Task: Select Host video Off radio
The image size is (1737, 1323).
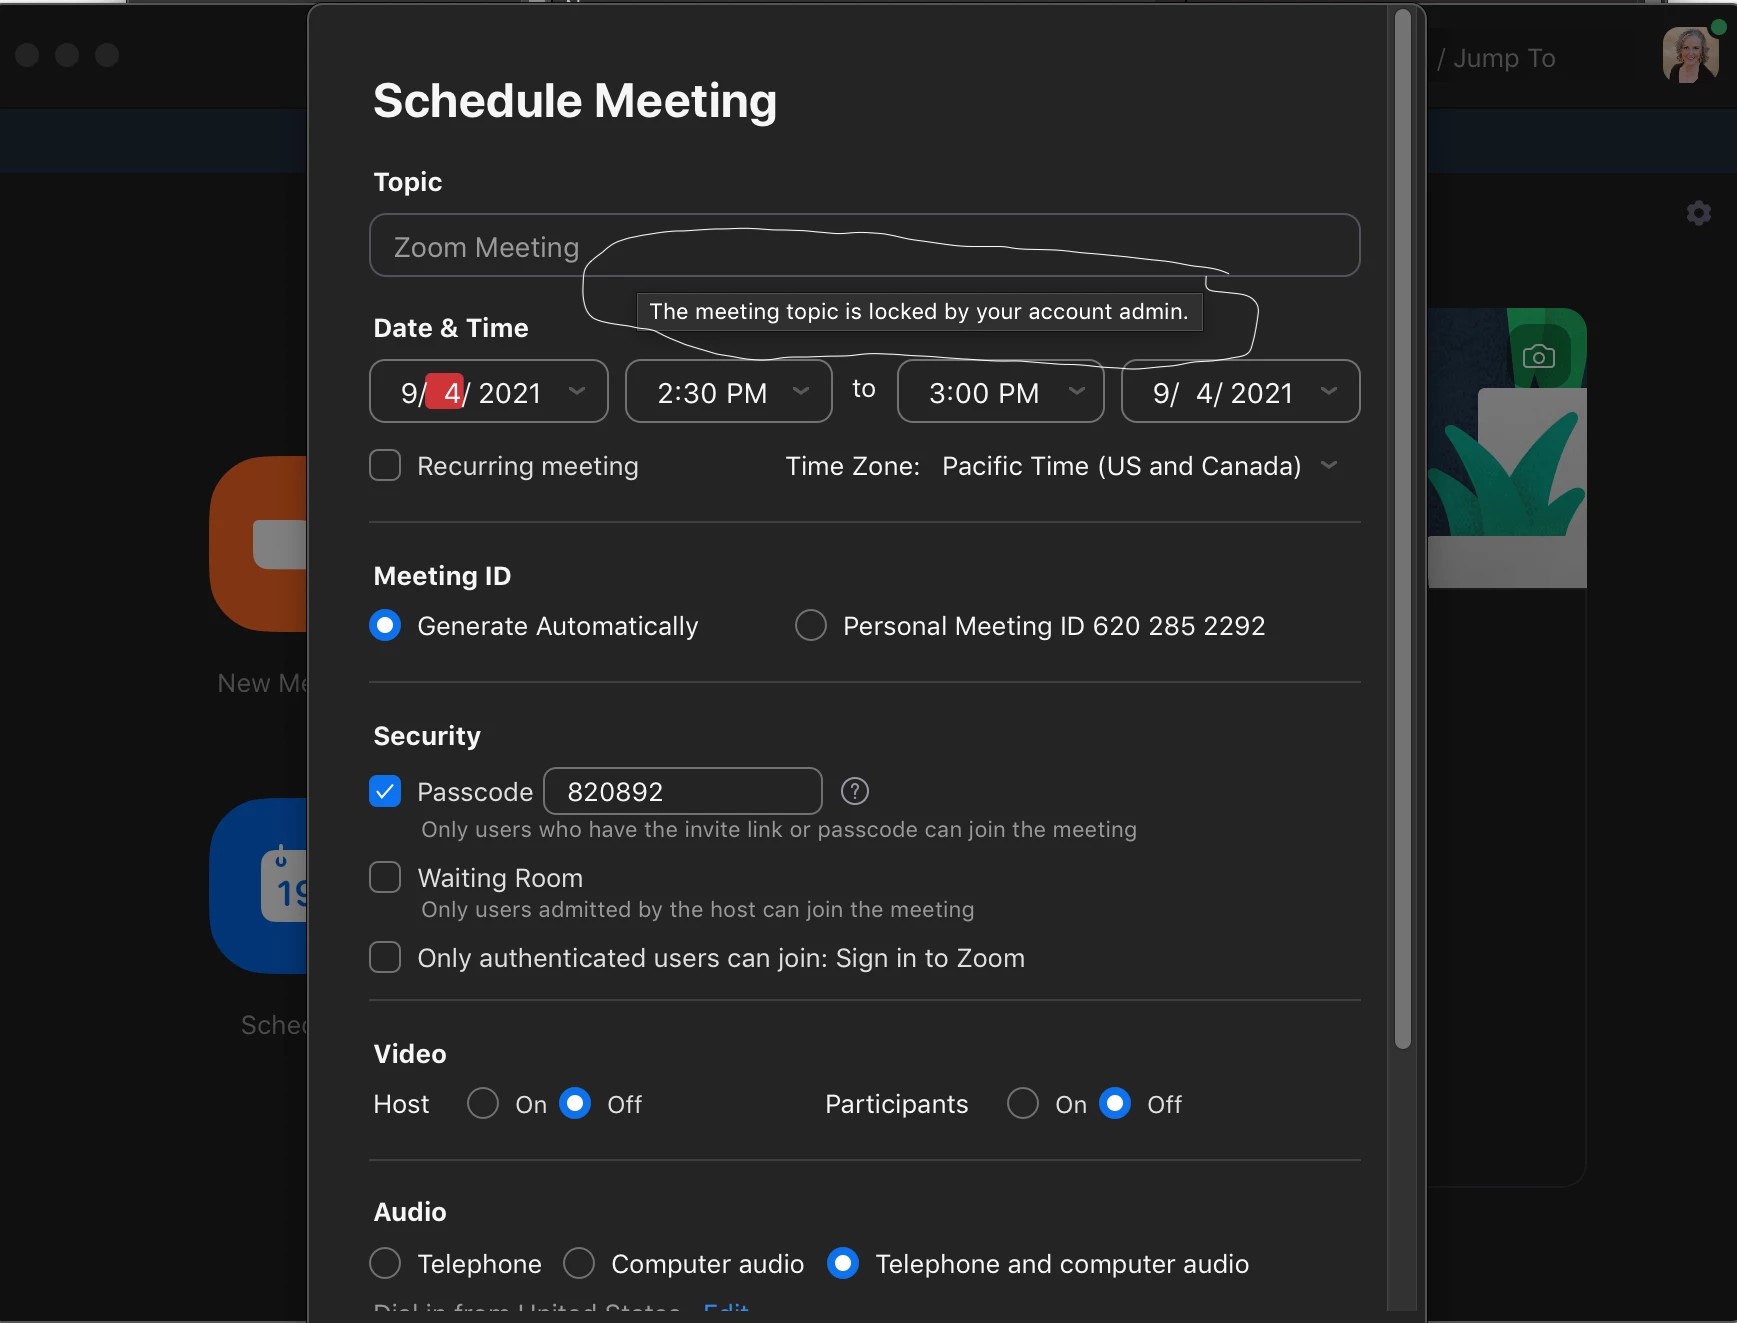Action: pos(575,1103)
